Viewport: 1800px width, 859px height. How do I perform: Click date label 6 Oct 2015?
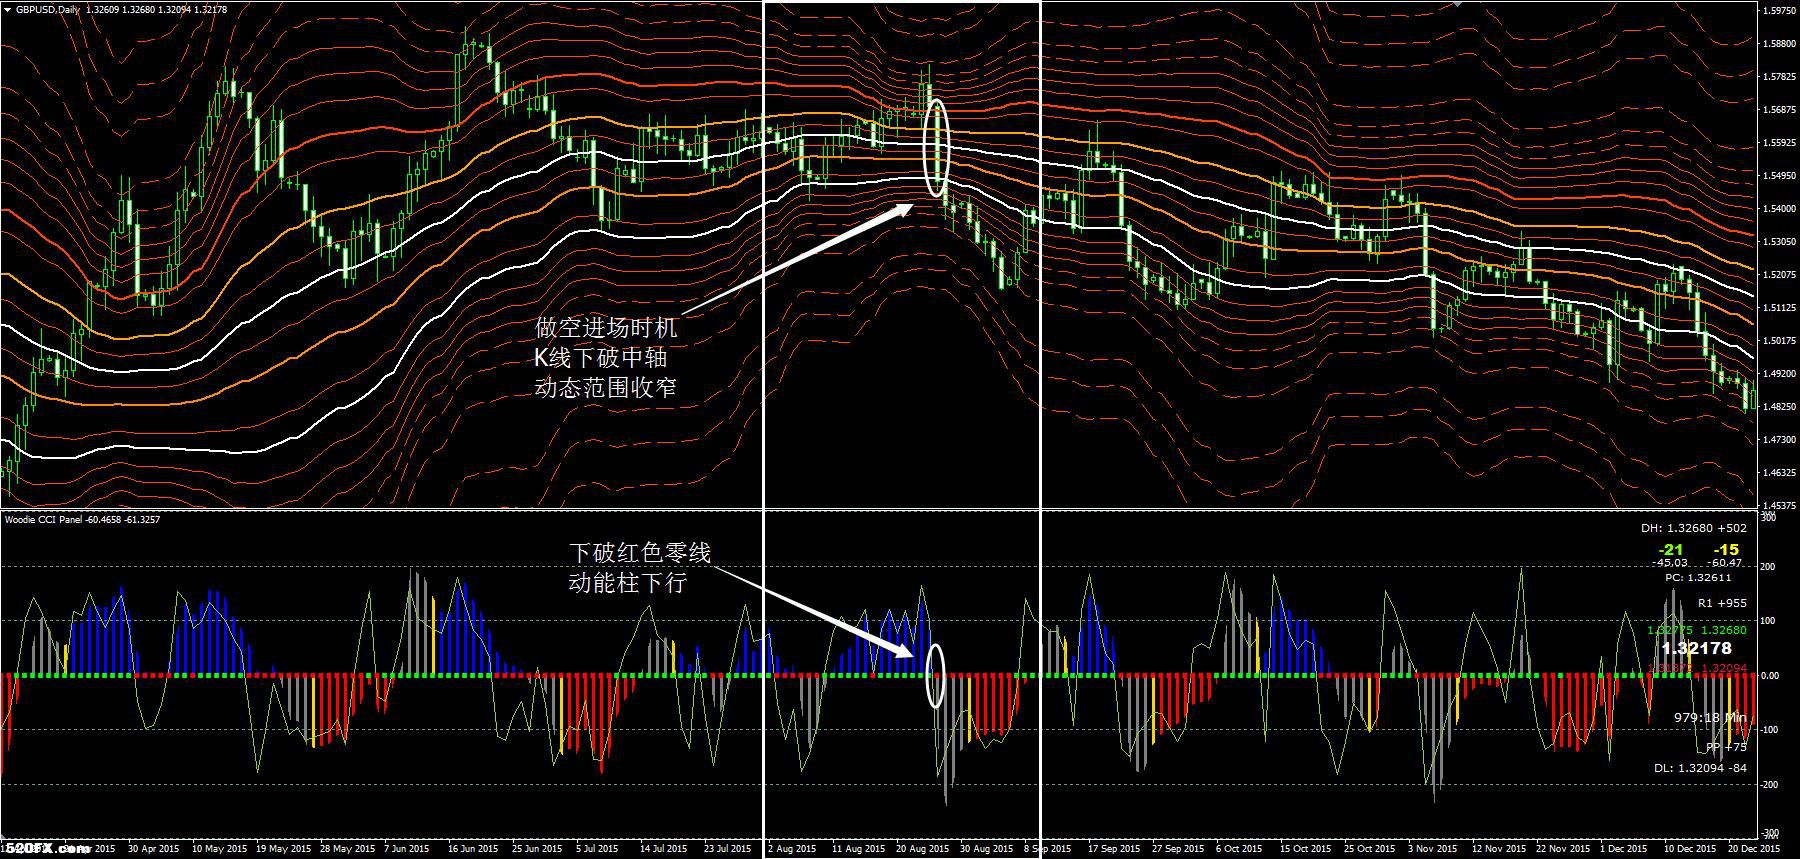[x=1240, y=849]
